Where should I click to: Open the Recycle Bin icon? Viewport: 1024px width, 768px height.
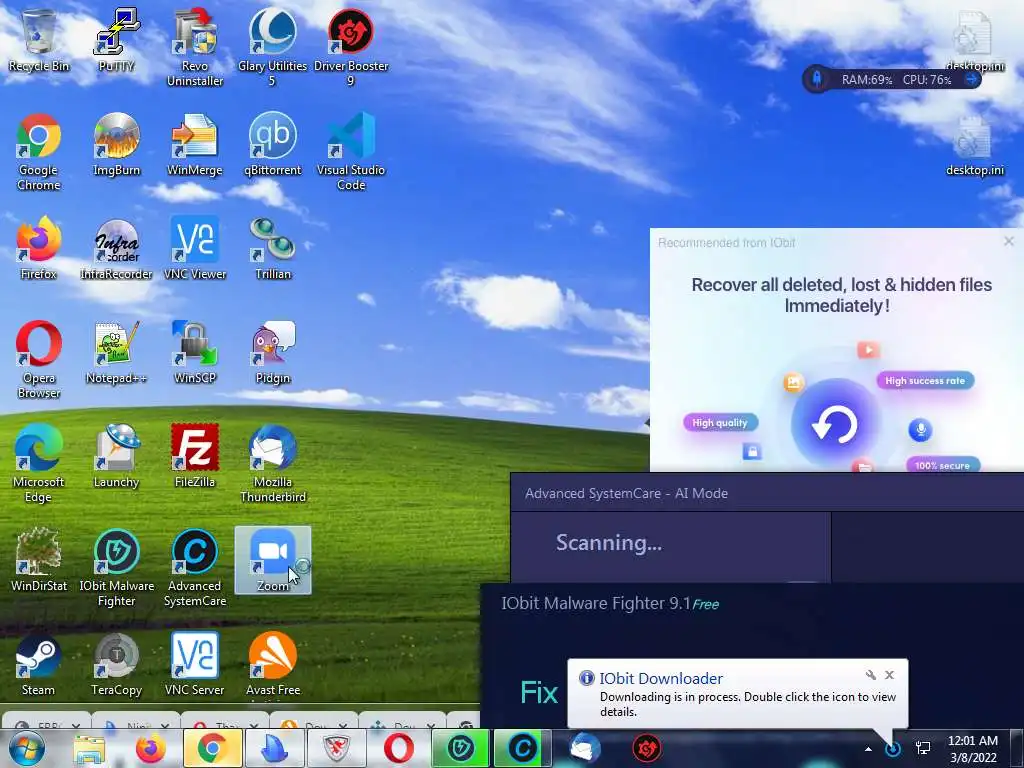pos(39,40)
